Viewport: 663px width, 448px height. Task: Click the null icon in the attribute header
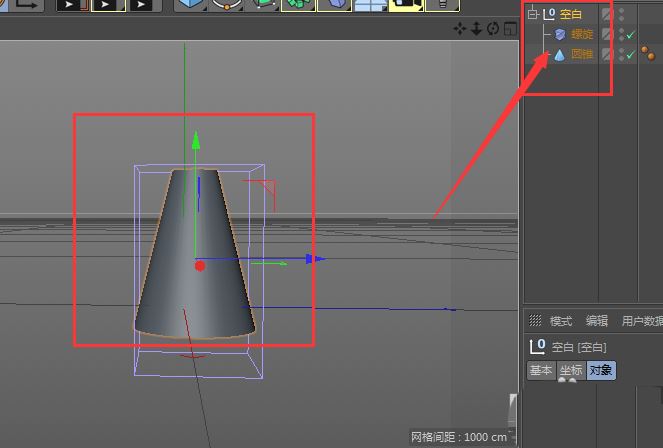pos(537,347)
